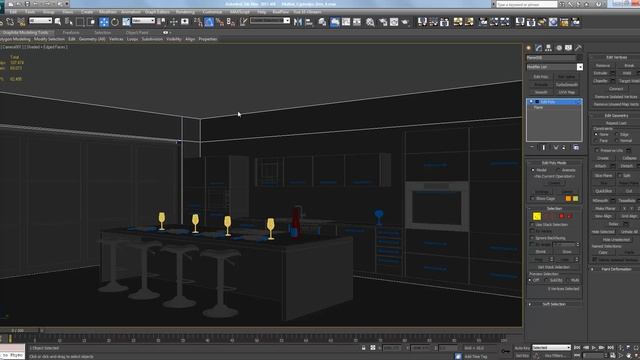Image resolution: width=640 pixels, height=360 pixels.
Task: Switch to the Hierarchy command panel
Action: 549,48
